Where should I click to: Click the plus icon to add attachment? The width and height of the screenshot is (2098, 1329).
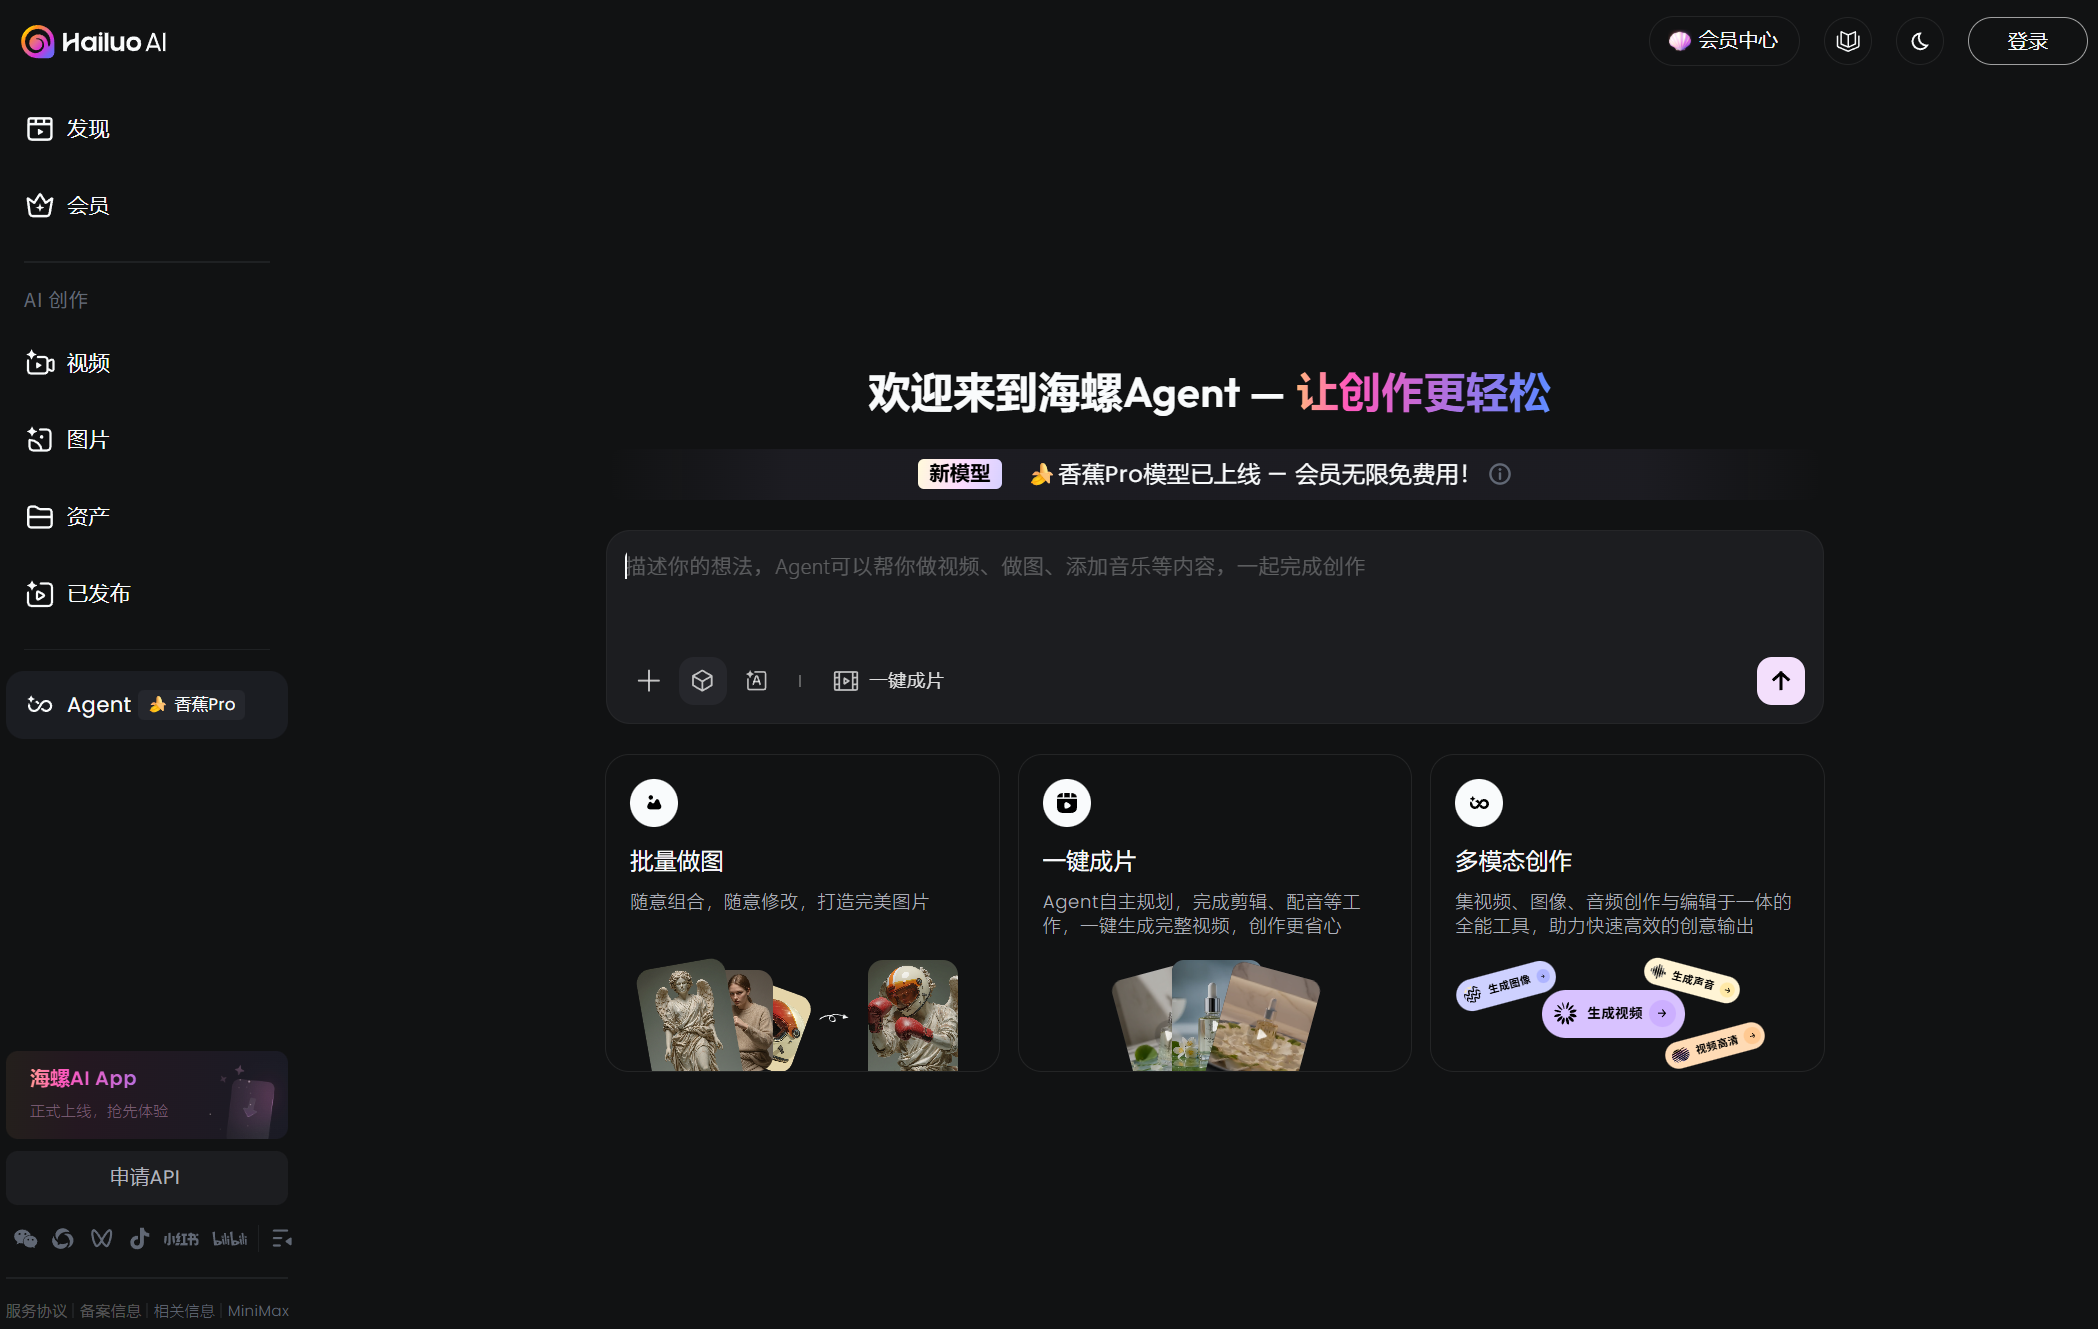pos(648,681)
